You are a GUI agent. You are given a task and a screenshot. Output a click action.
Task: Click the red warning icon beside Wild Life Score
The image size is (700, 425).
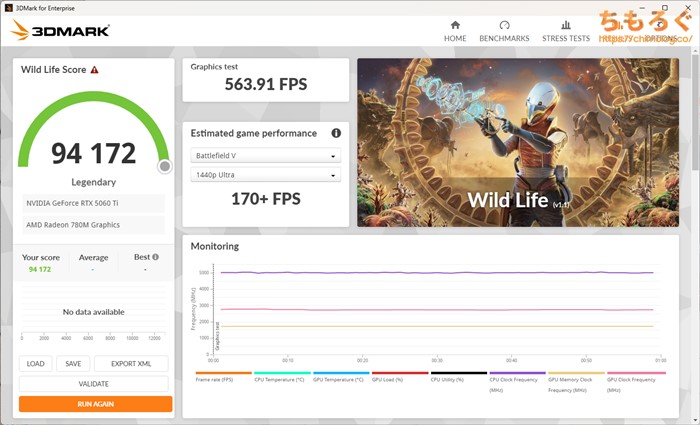(x=94, y=70)
